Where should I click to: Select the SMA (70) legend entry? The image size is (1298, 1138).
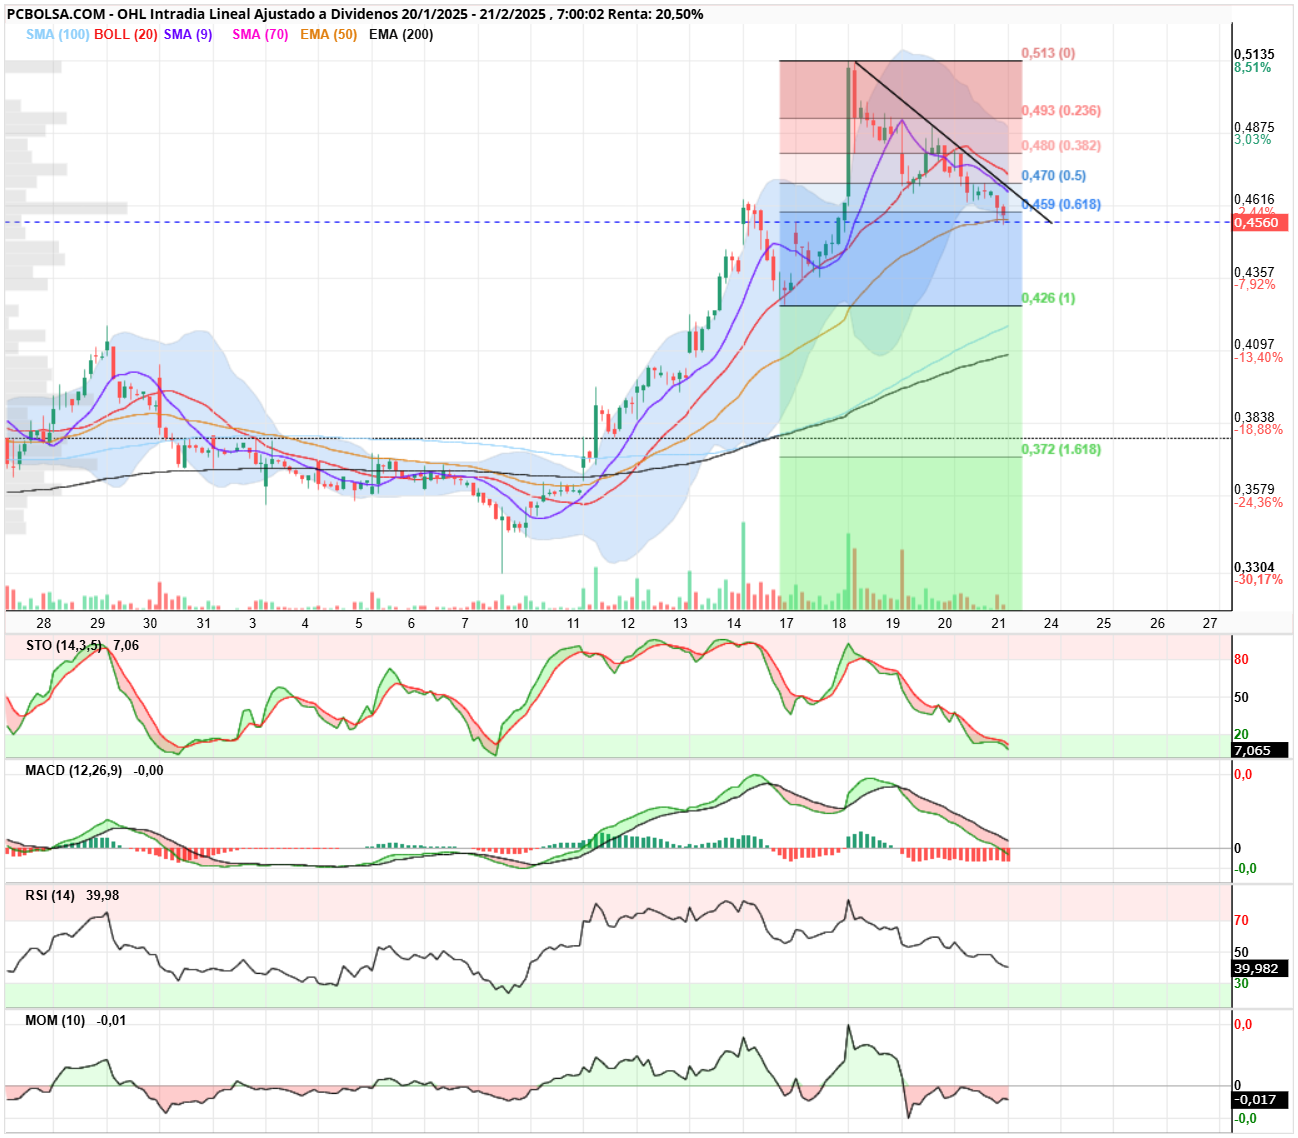(x=260, y=34)
